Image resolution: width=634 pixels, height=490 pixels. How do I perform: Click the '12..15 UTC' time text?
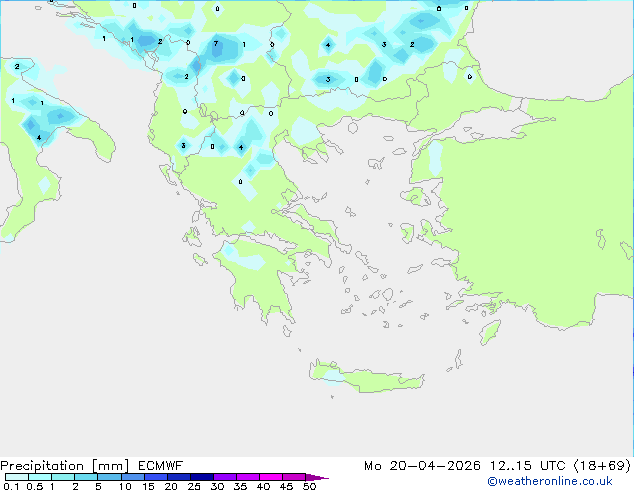pyautogui.click(x=527, y=466)
